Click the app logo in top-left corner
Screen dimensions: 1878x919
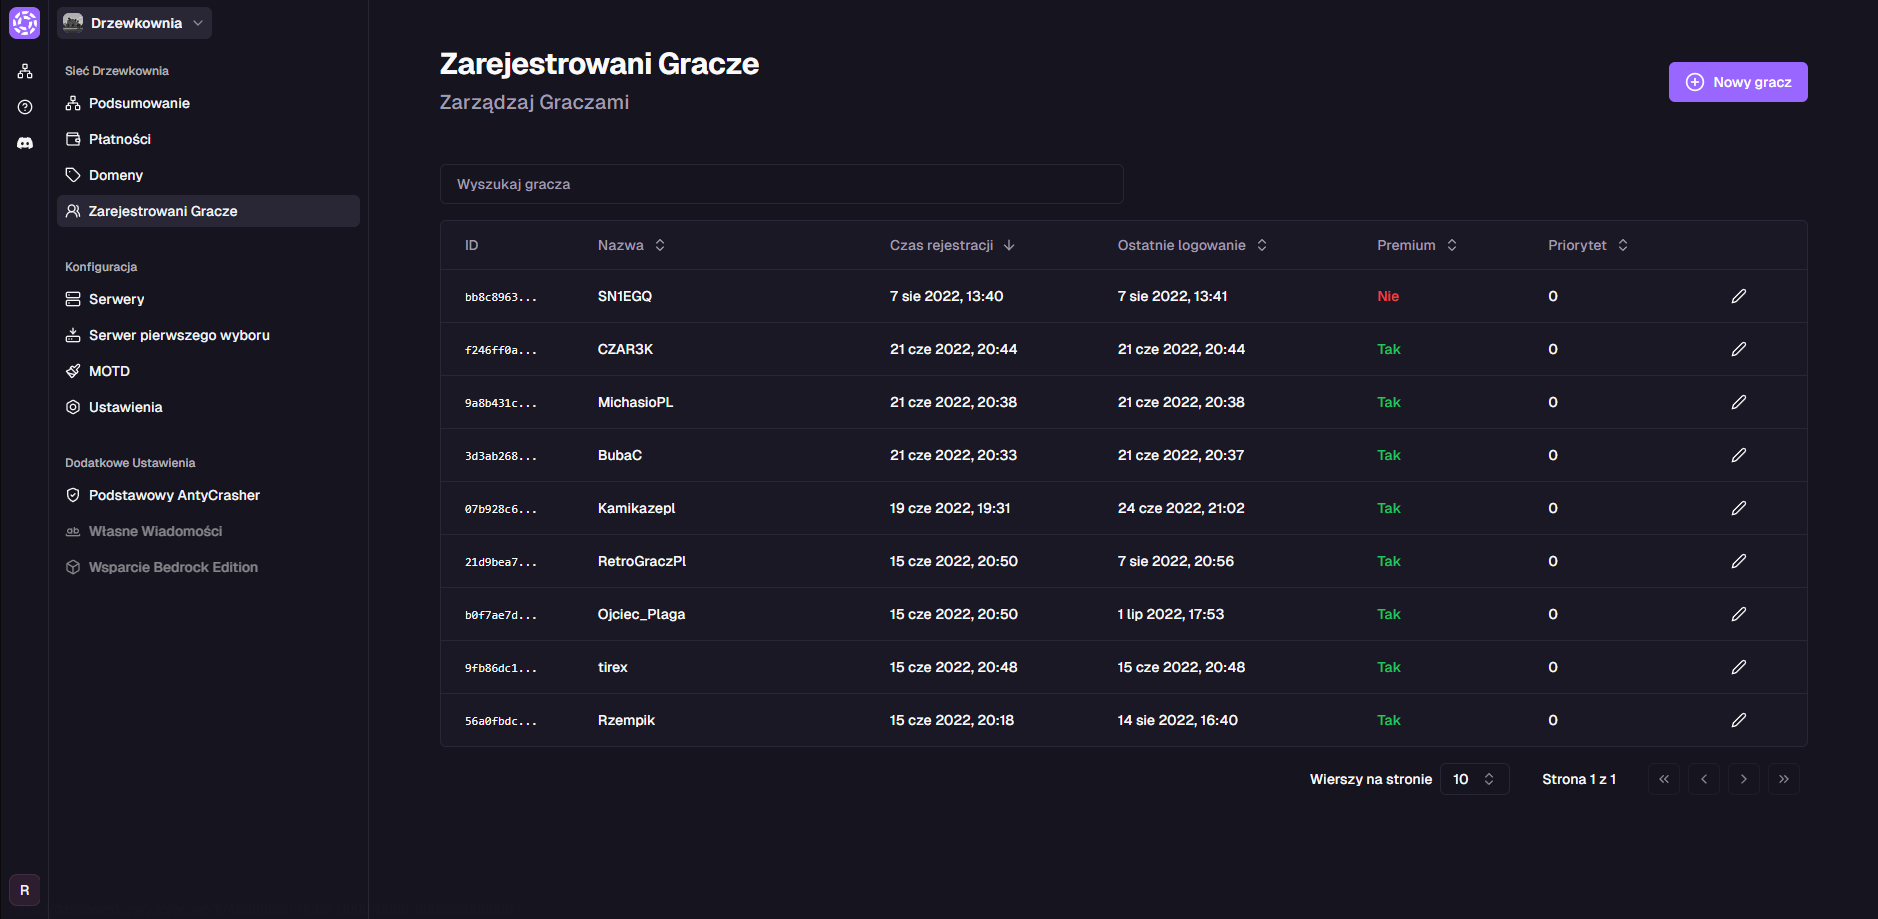(x=24, y=23)
